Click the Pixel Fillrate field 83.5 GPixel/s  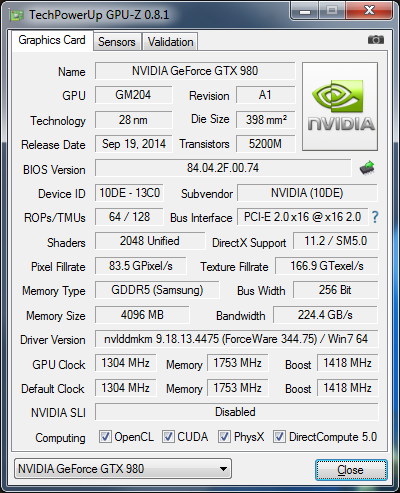[x=141, y=266]
